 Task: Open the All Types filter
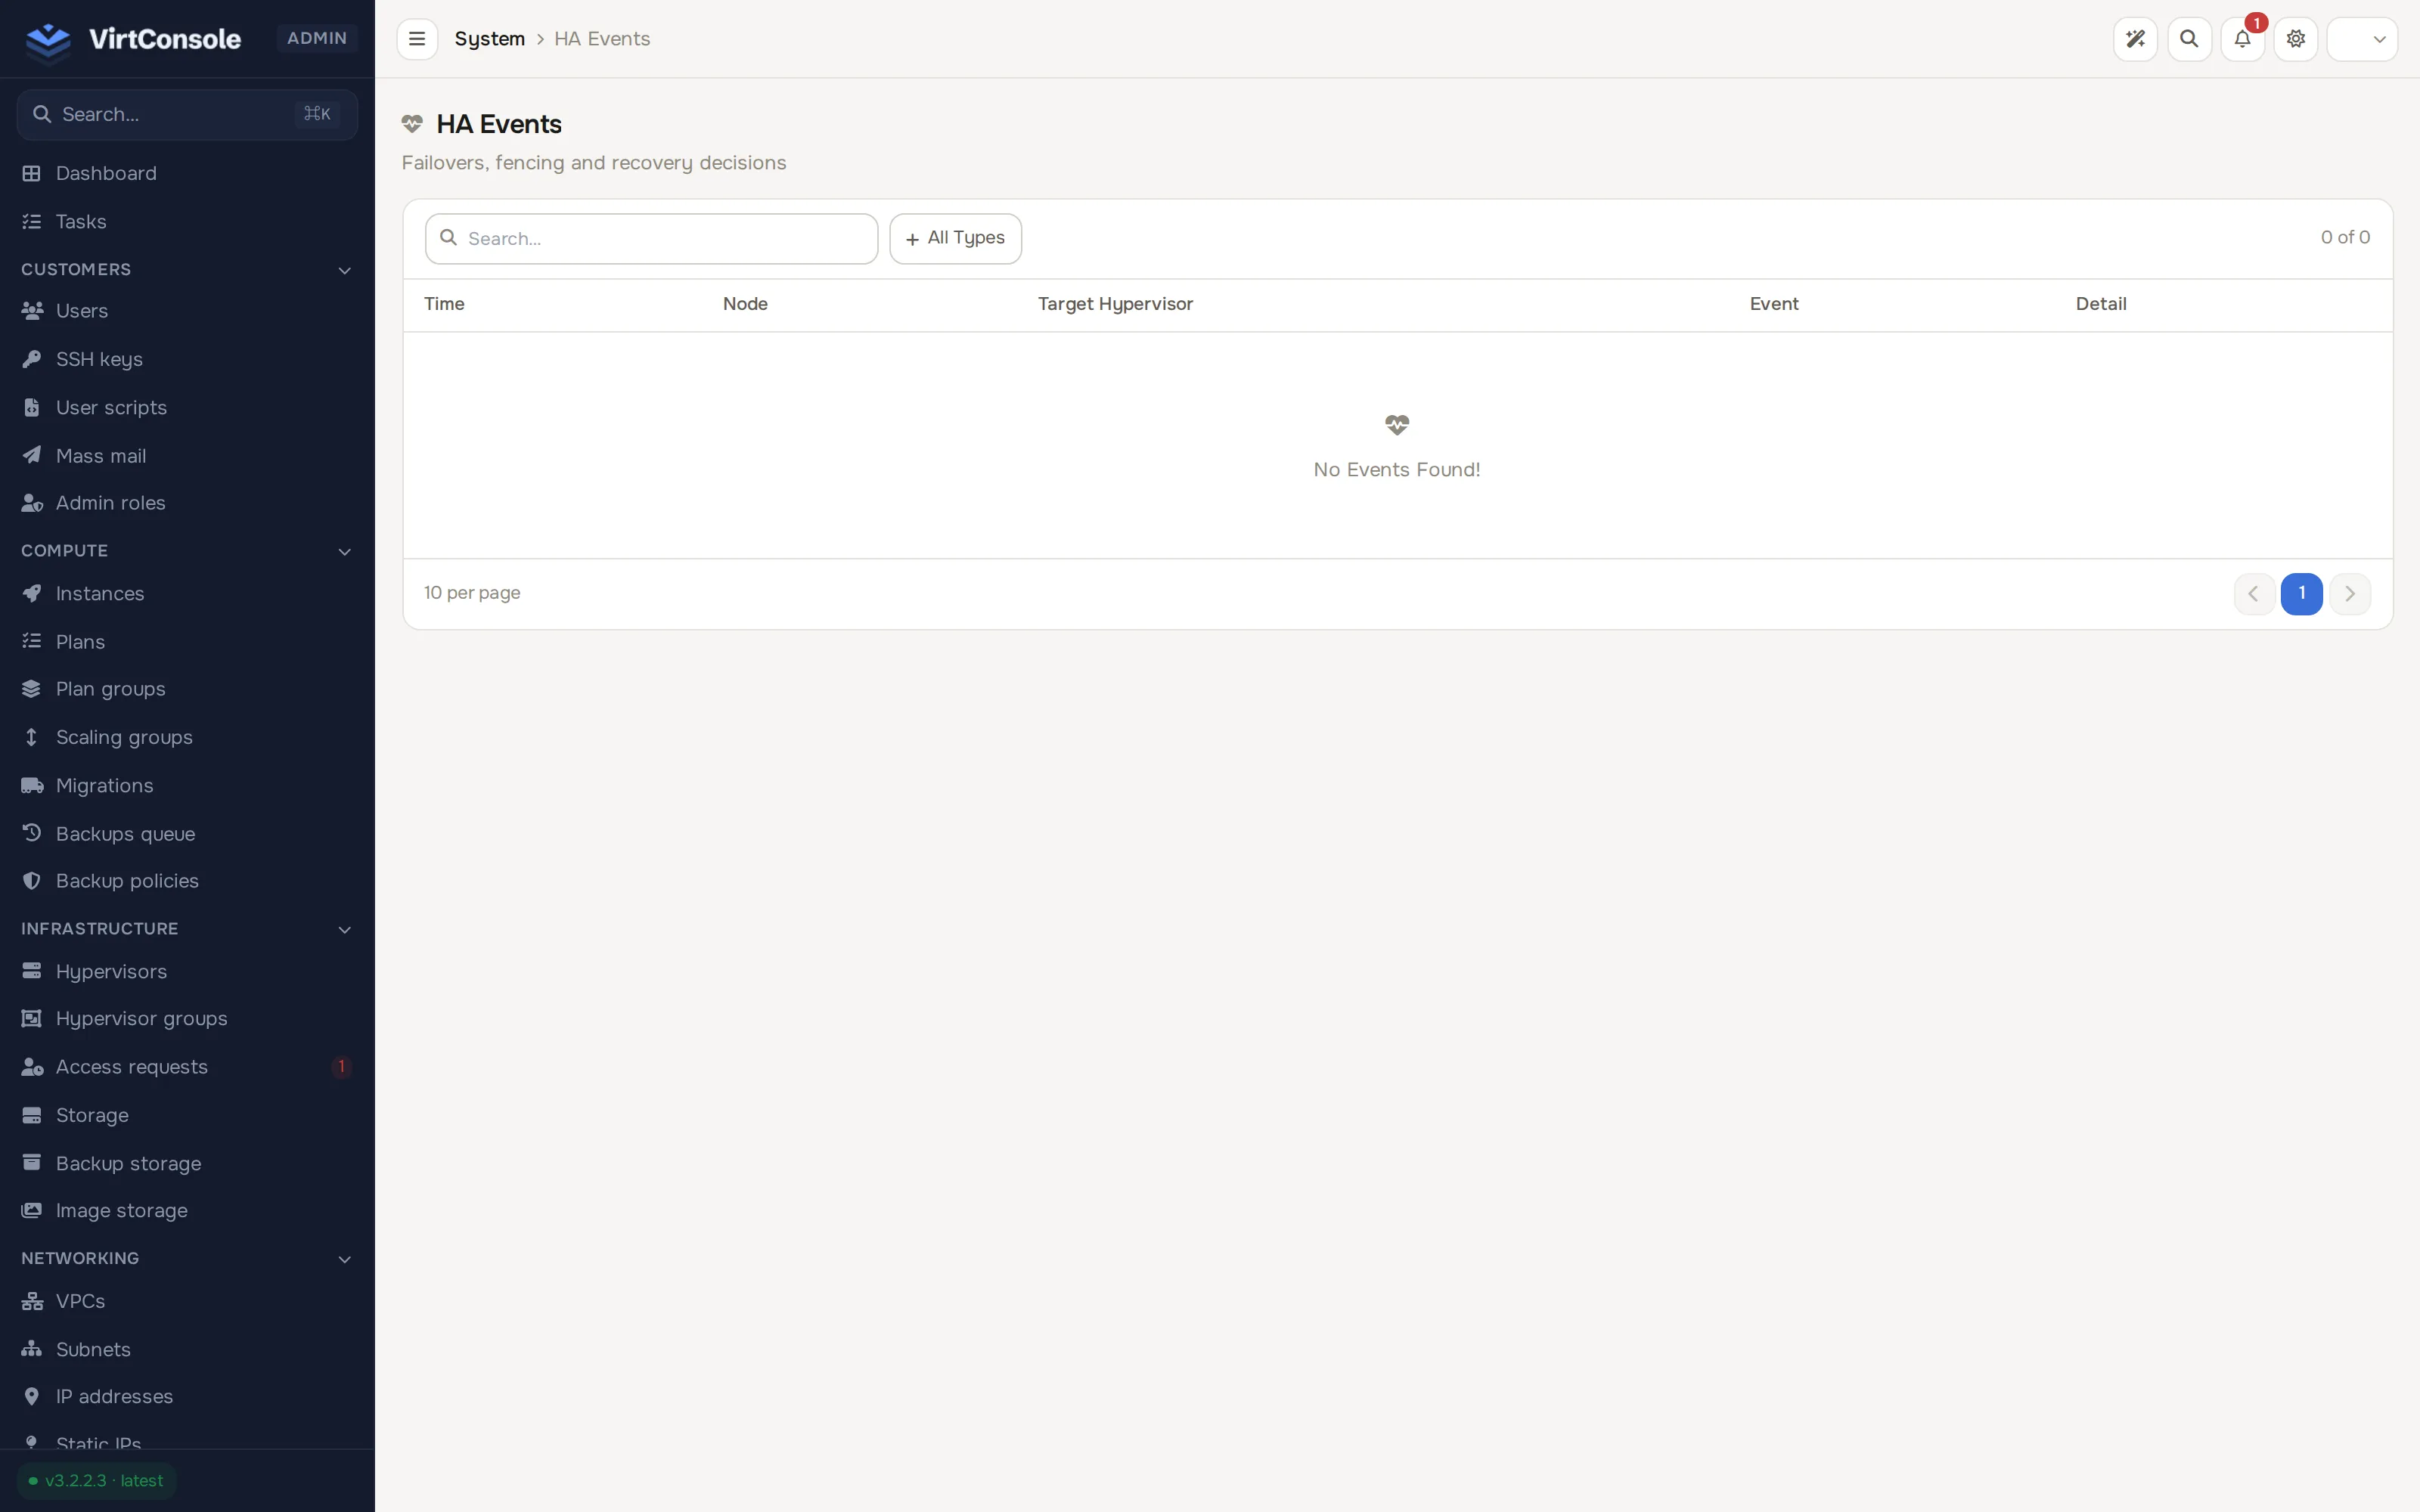955,238
